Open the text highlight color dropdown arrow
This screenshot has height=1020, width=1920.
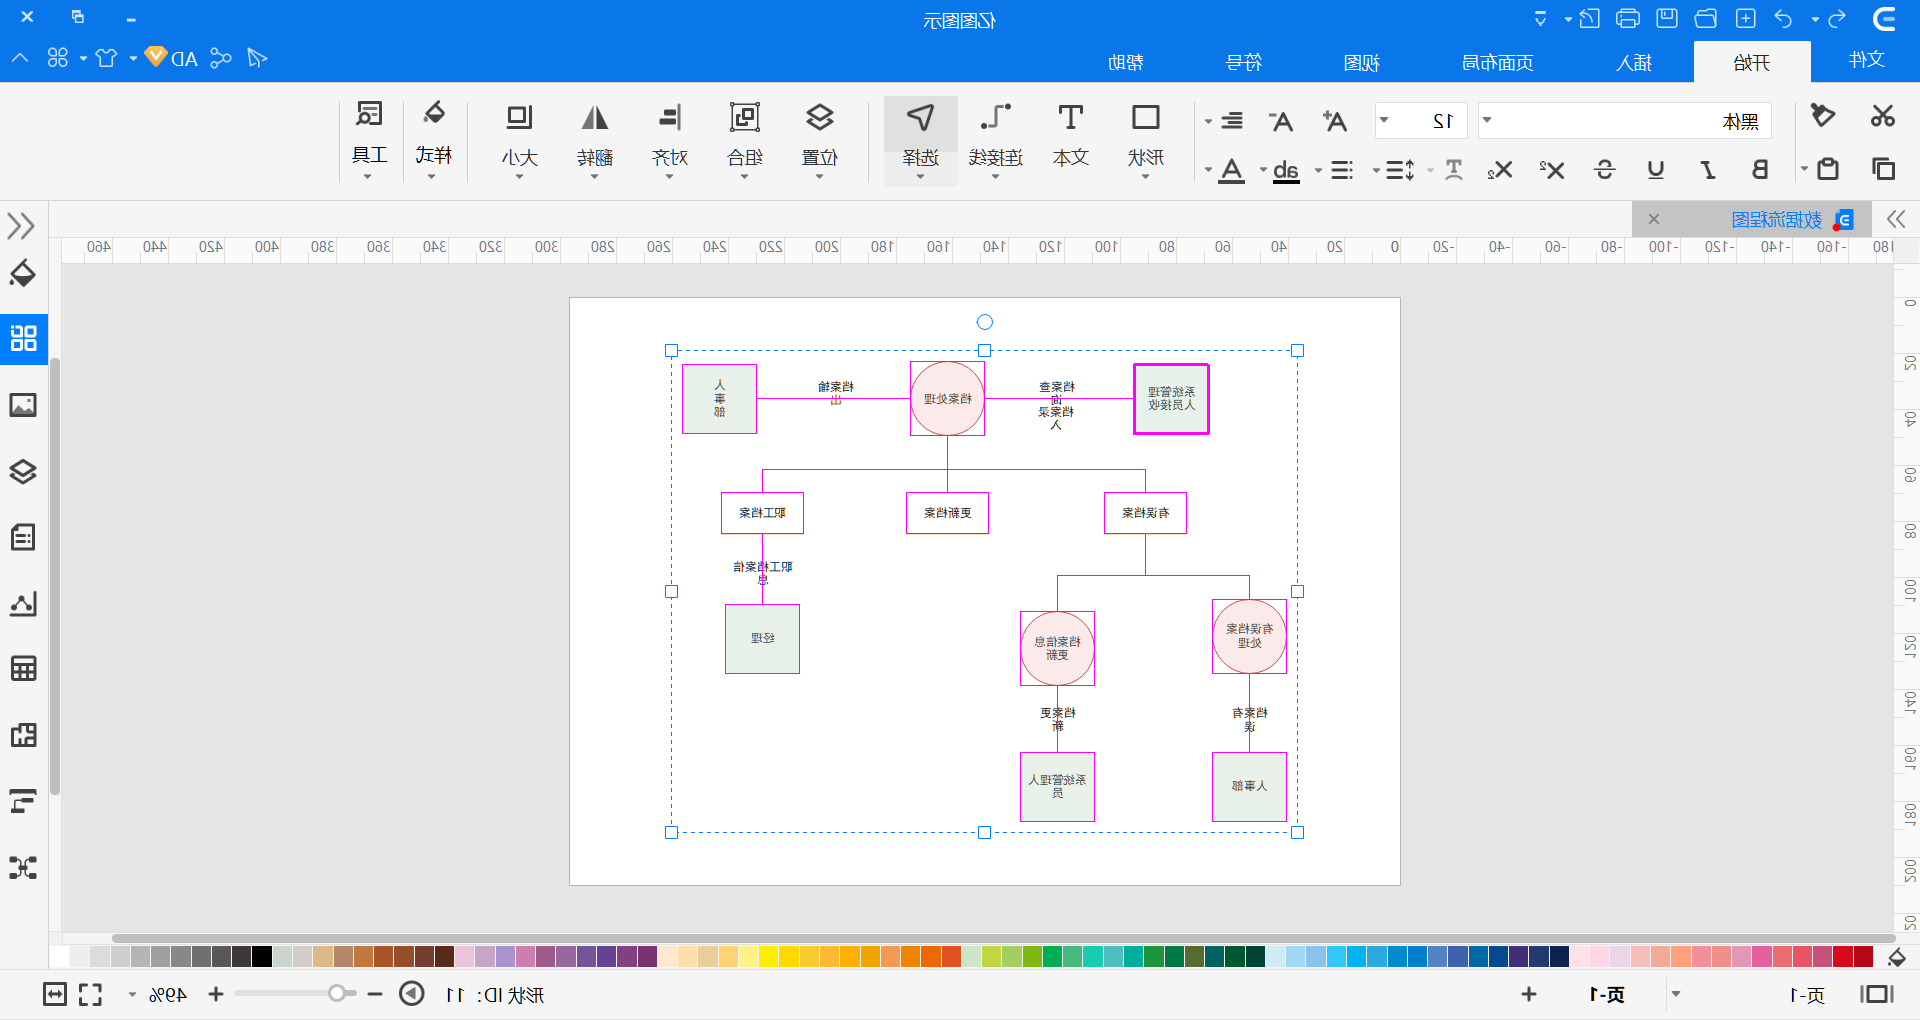tap(1263, 170)
